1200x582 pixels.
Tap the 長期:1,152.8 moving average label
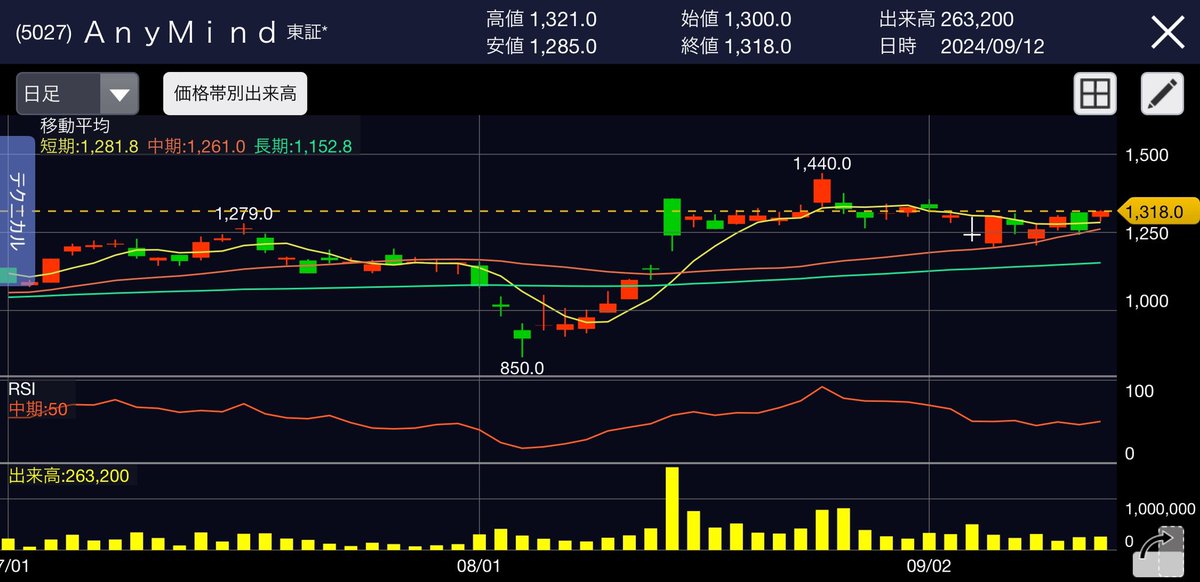pyautogui.click(x=302, y=146)
